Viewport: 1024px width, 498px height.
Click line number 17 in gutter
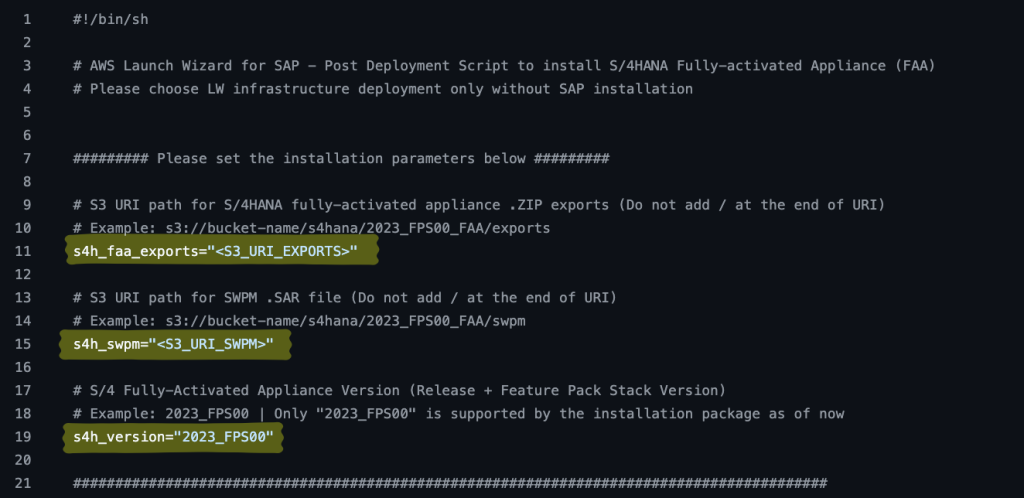click(x=23, y=391)
